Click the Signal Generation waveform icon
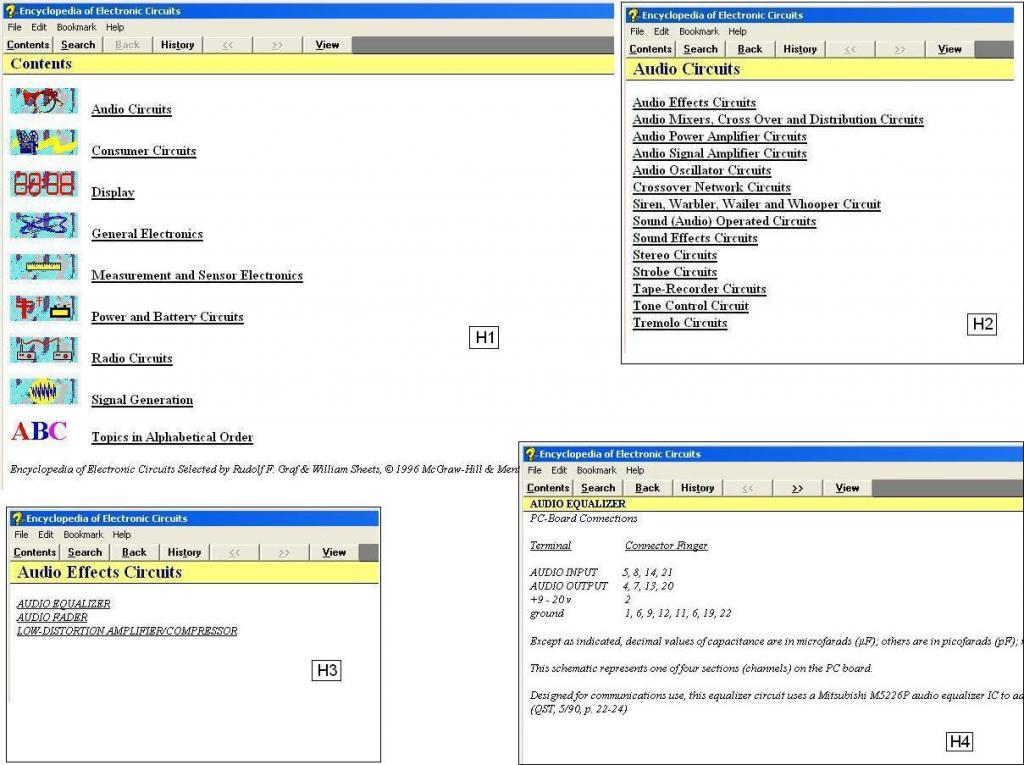 tap(44, 391)
